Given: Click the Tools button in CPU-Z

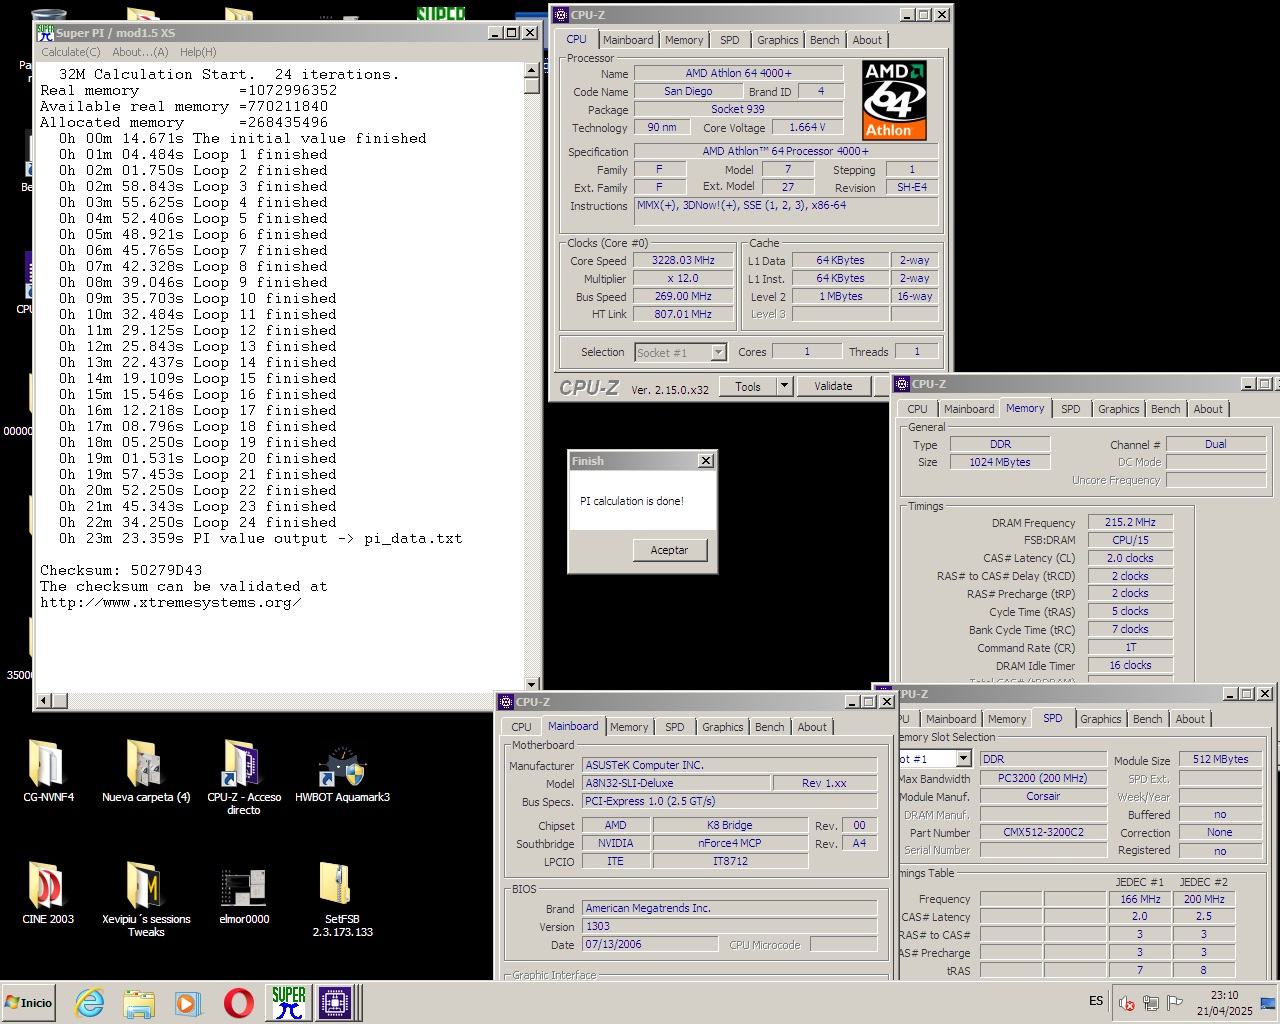Looking at the screenshot, I should pyautogui.click(x=747, y=386).
